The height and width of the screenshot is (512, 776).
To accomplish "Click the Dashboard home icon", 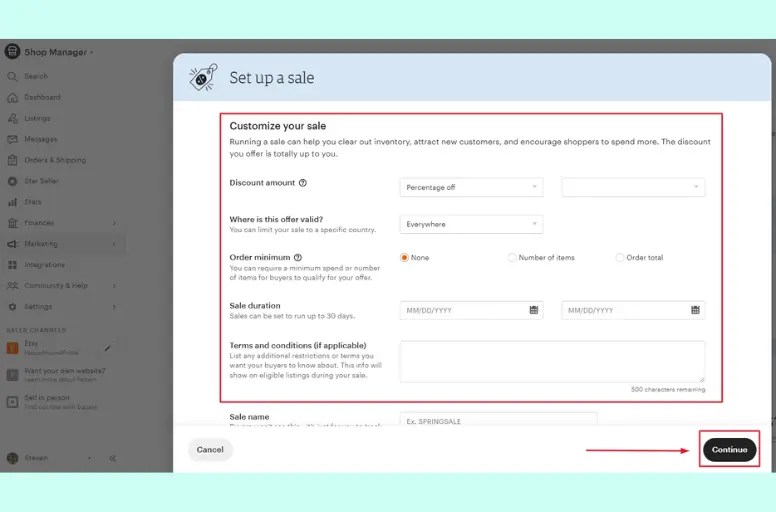I will (x=12, y=97).
